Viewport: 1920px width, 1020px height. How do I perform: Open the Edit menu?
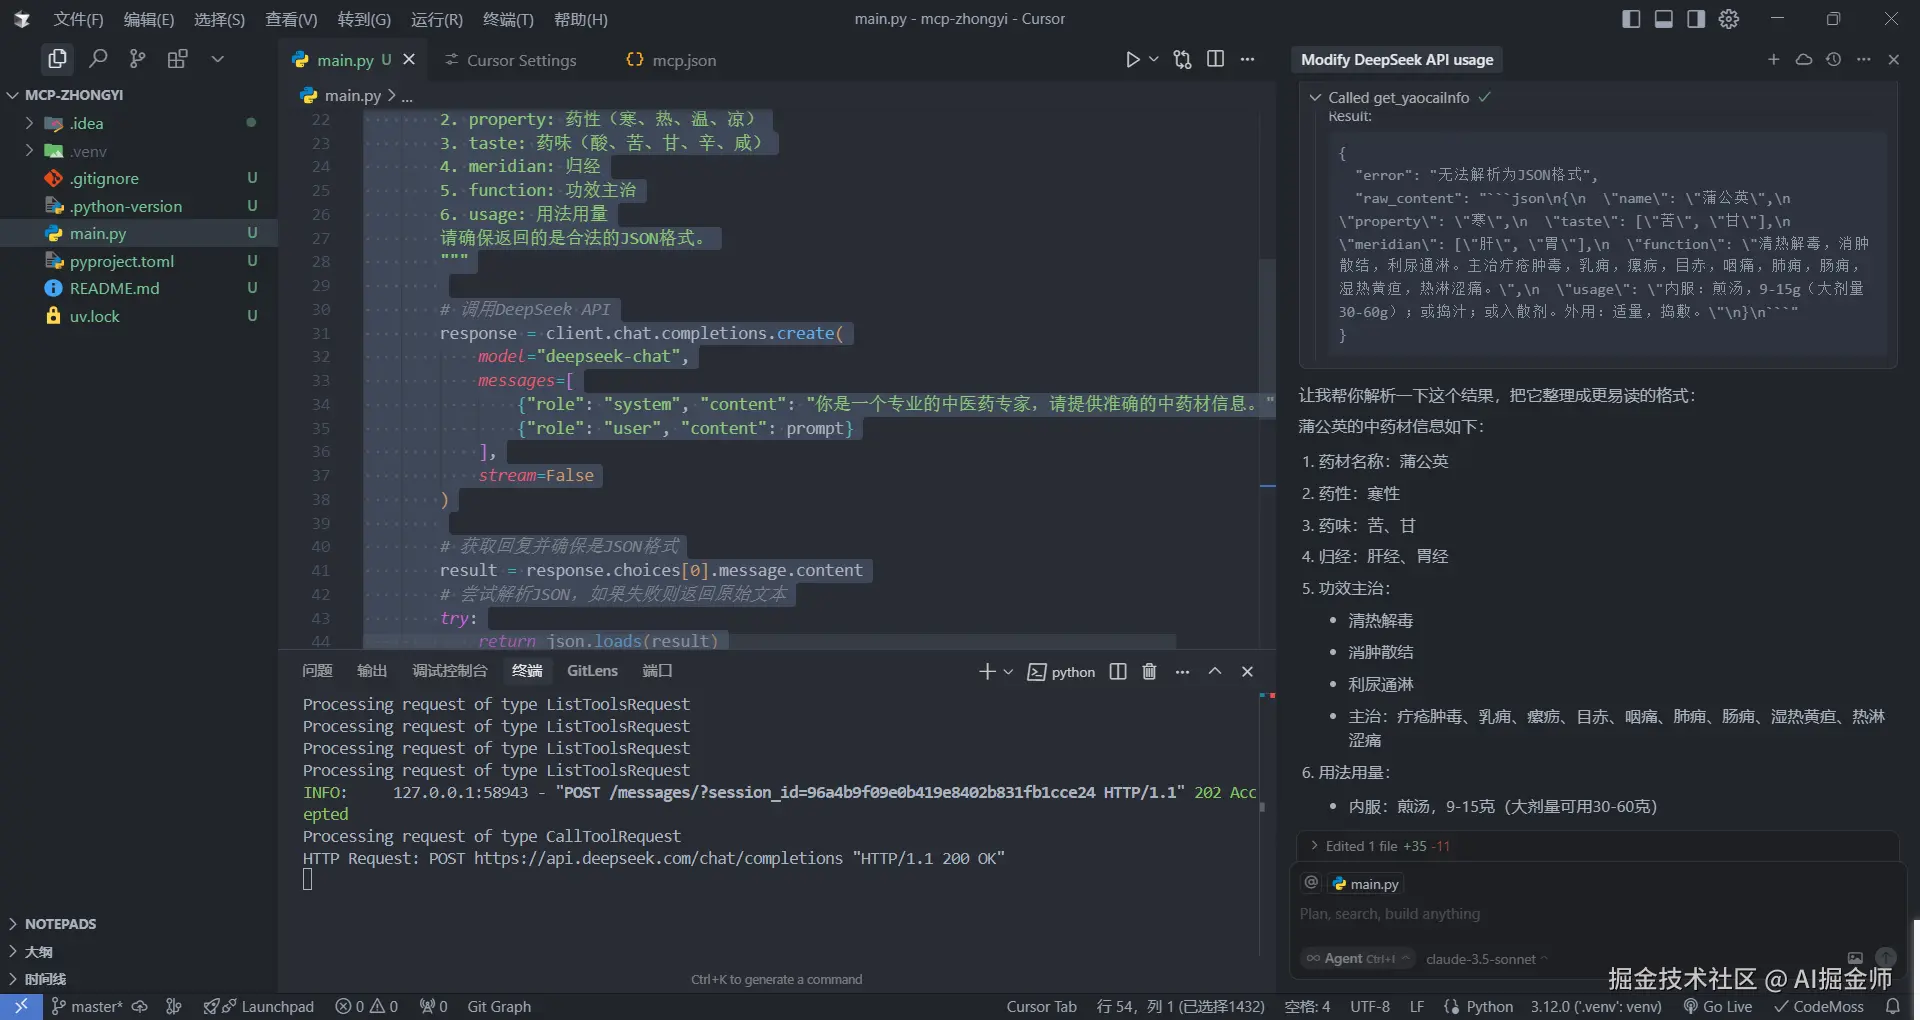coord(149,19)
